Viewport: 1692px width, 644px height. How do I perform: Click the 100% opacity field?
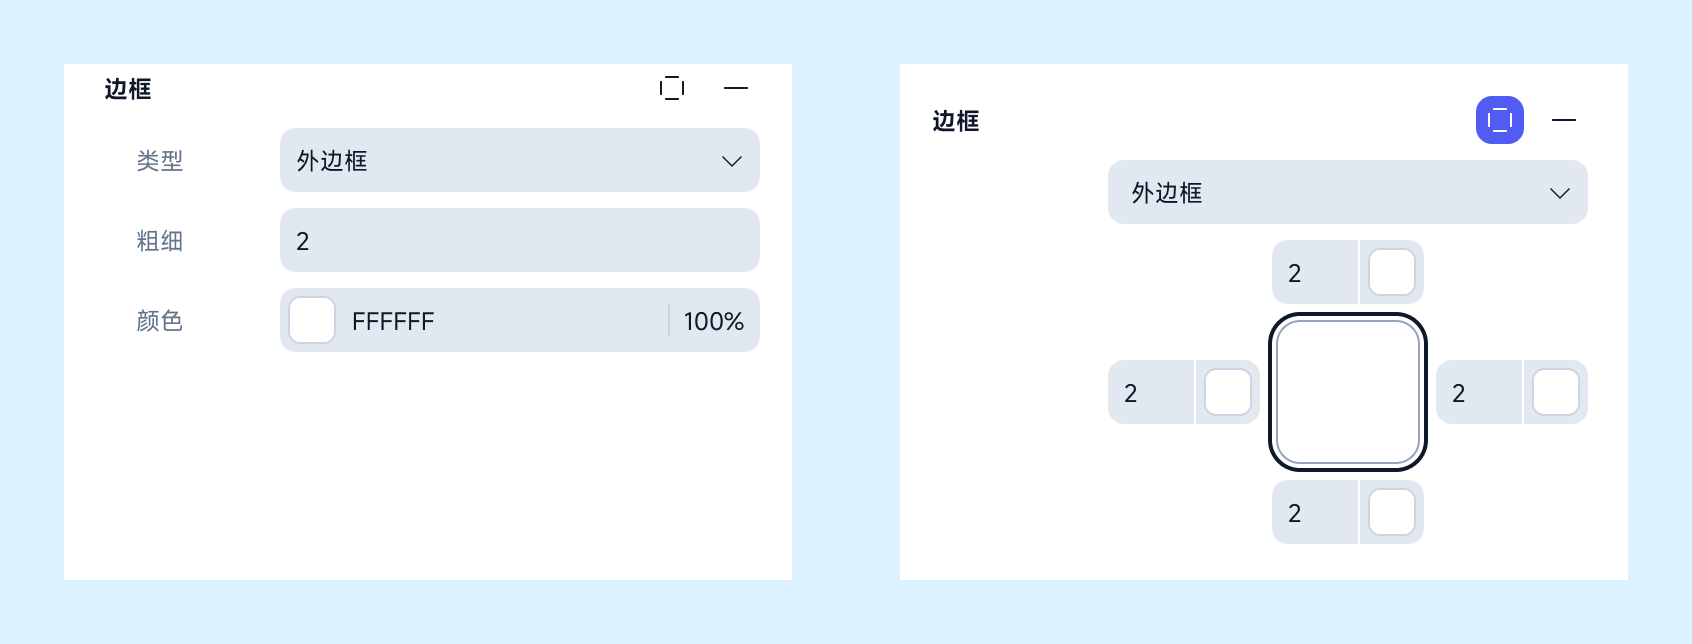click(x=714, y=321)
